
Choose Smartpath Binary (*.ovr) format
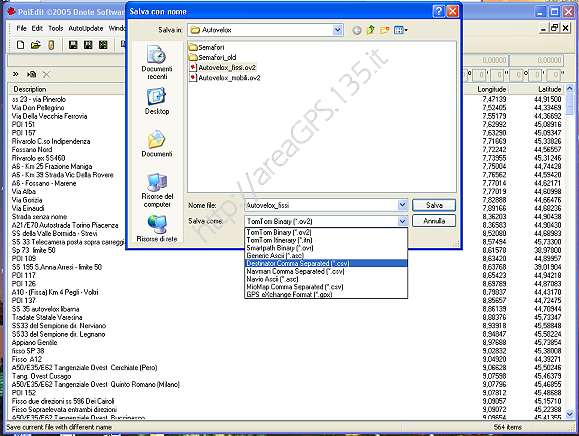tap(326, 248)
